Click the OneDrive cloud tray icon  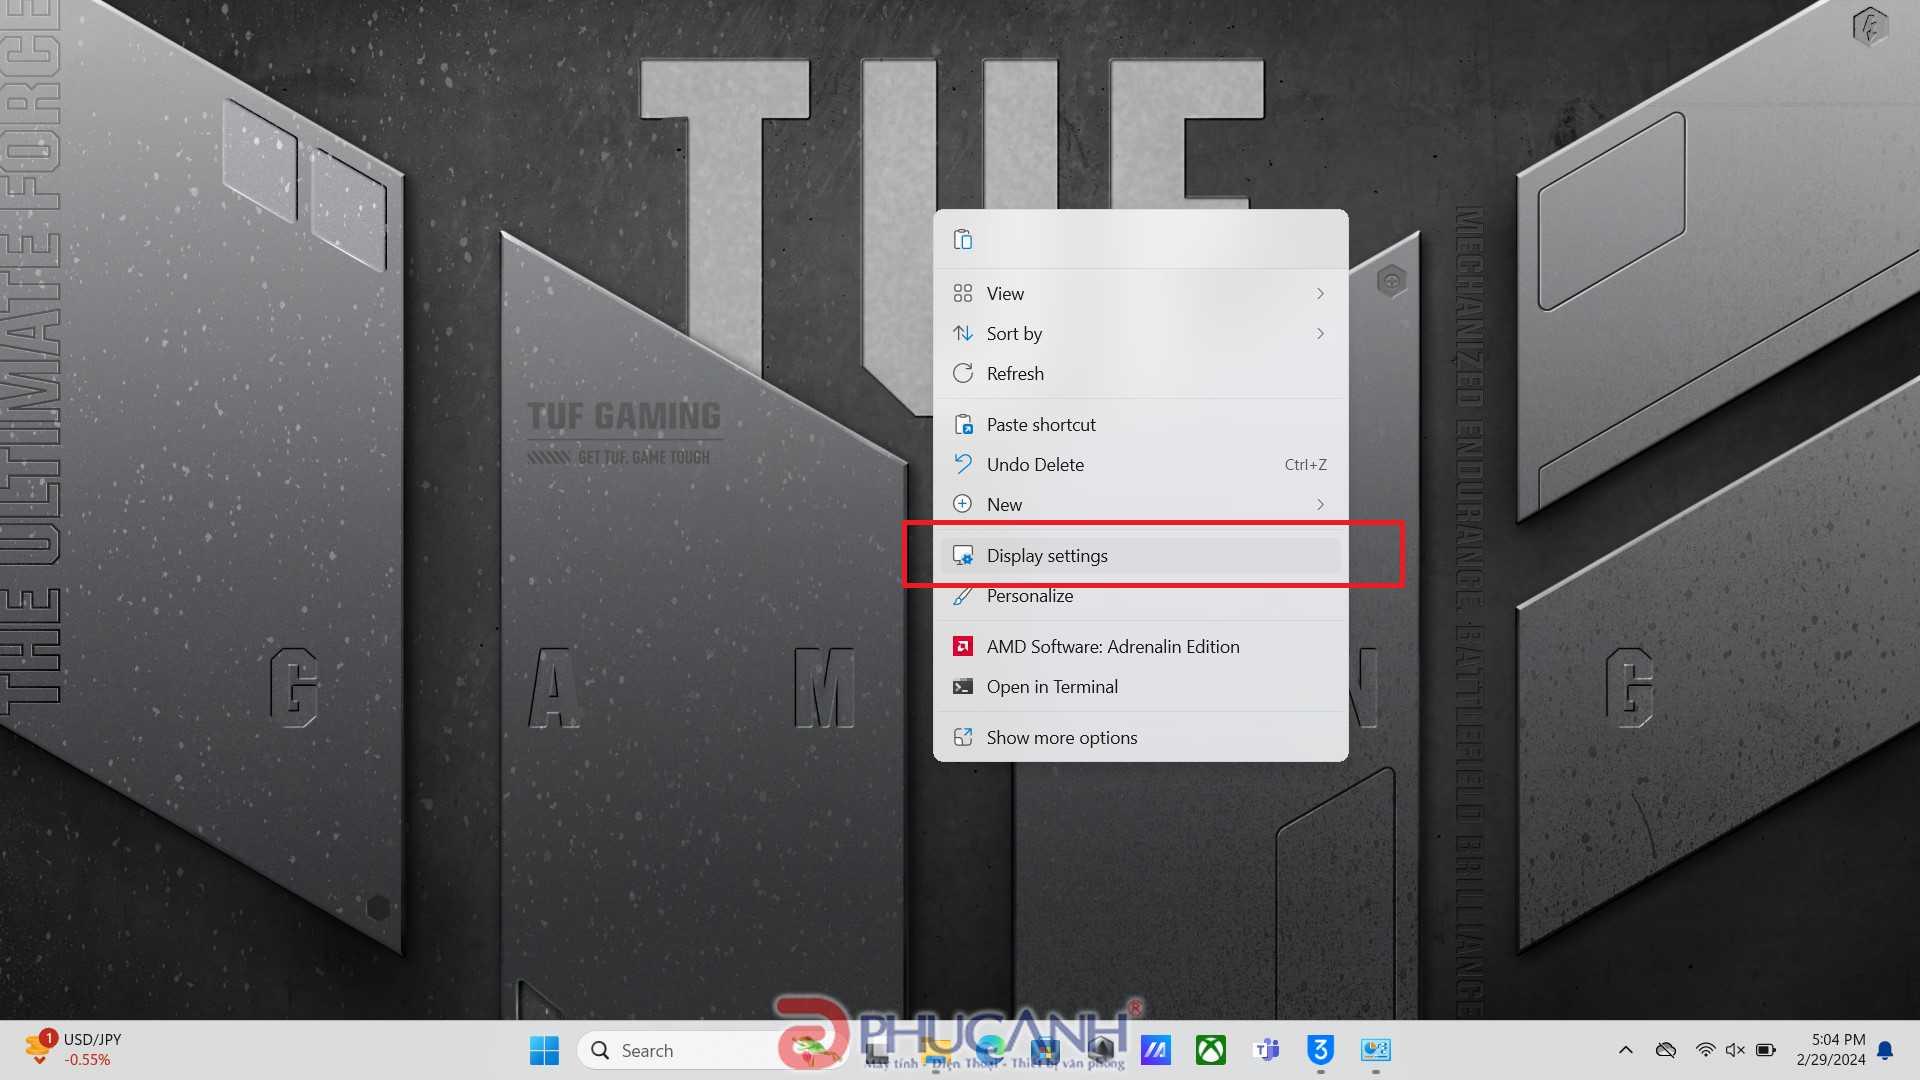point(1666,1050)
